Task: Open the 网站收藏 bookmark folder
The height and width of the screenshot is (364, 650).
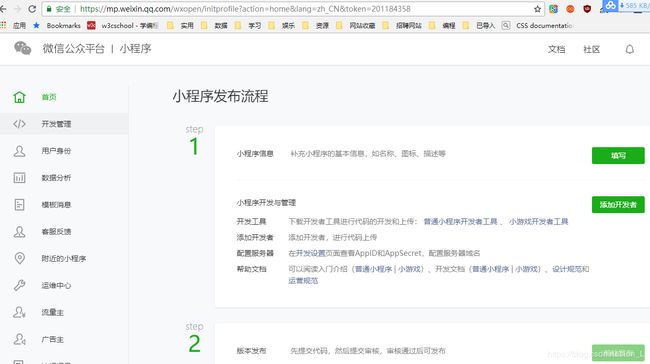Action: coord(356,25)
